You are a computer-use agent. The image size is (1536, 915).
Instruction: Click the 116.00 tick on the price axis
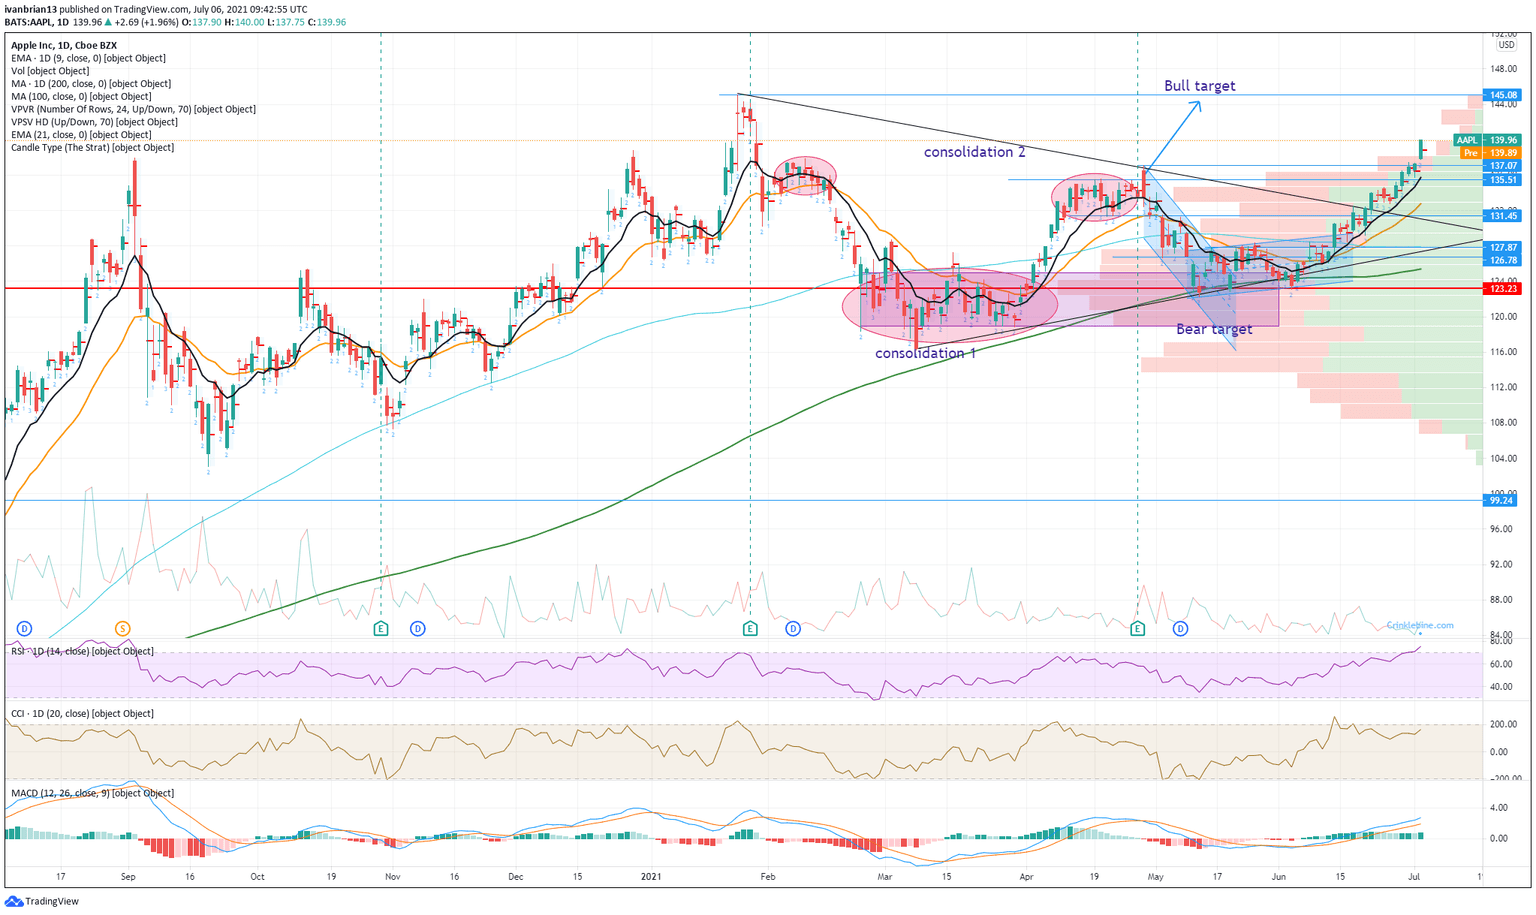(x=1503, y=352)
